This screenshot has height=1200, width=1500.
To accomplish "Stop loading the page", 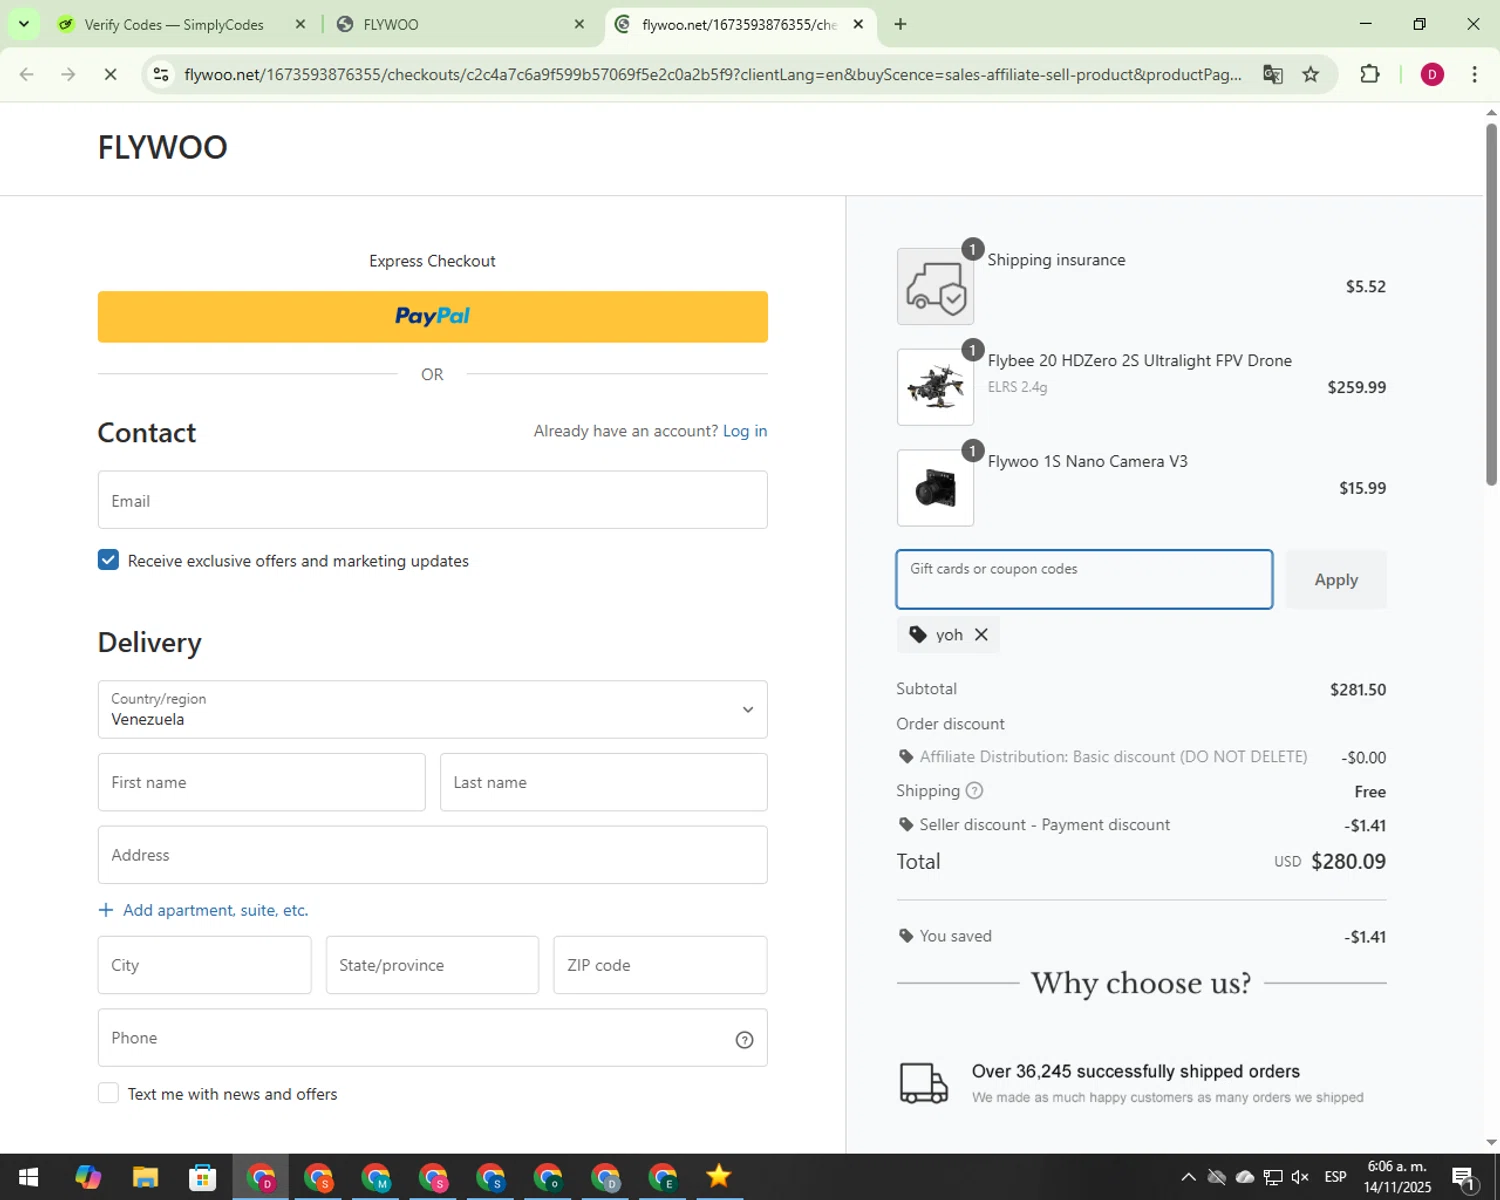I will 110,74.
